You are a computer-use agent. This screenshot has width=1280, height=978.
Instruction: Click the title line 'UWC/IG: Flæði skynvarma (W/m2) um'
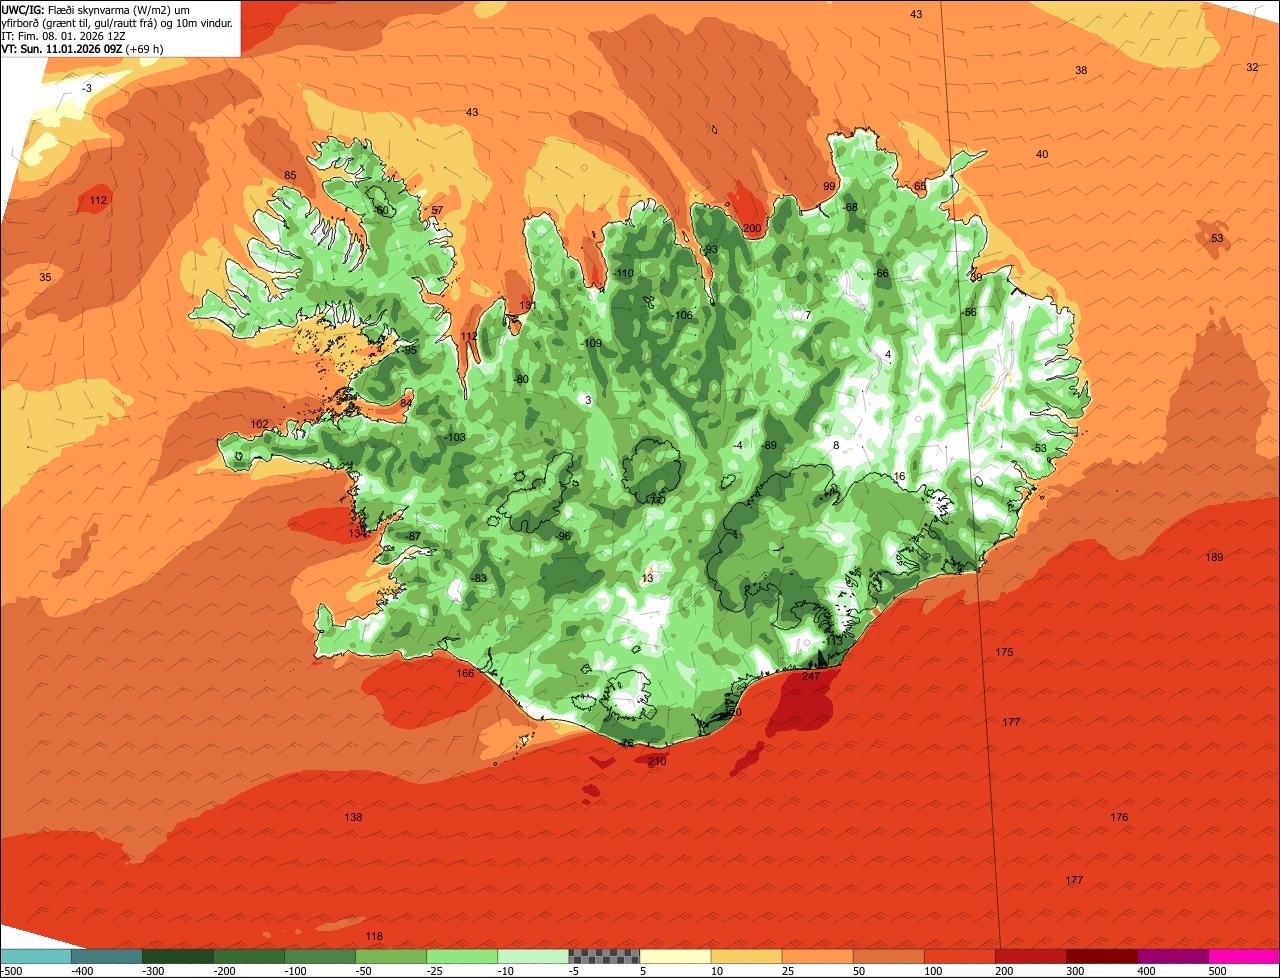(96, 9)
